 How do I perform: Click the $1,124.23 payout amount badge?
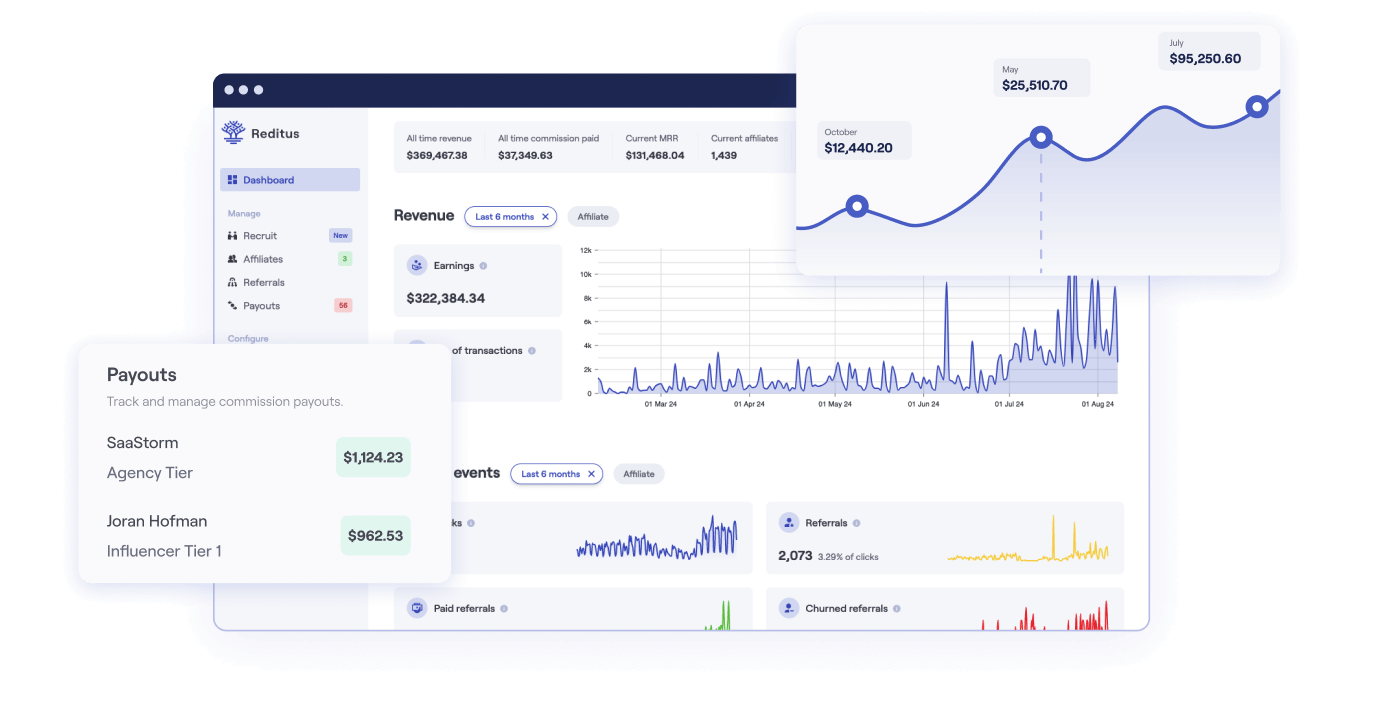pyautogui.click(x=373, y=457)
